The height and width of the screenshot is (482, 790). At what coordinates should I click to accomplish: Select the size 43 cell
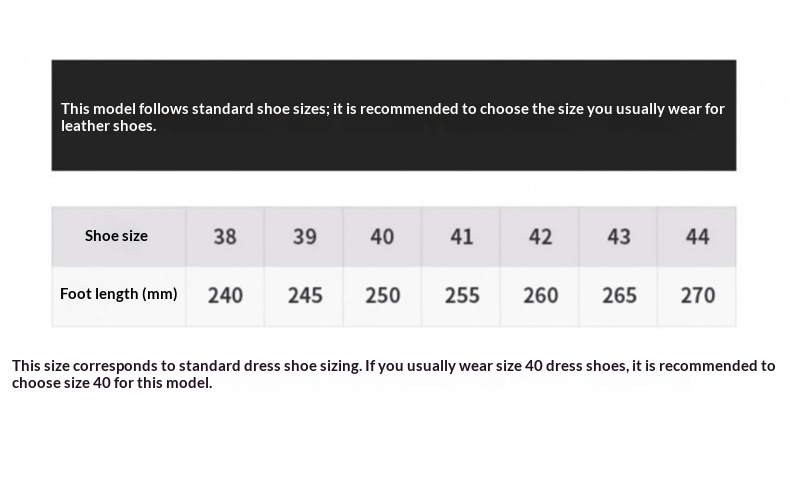619,236
